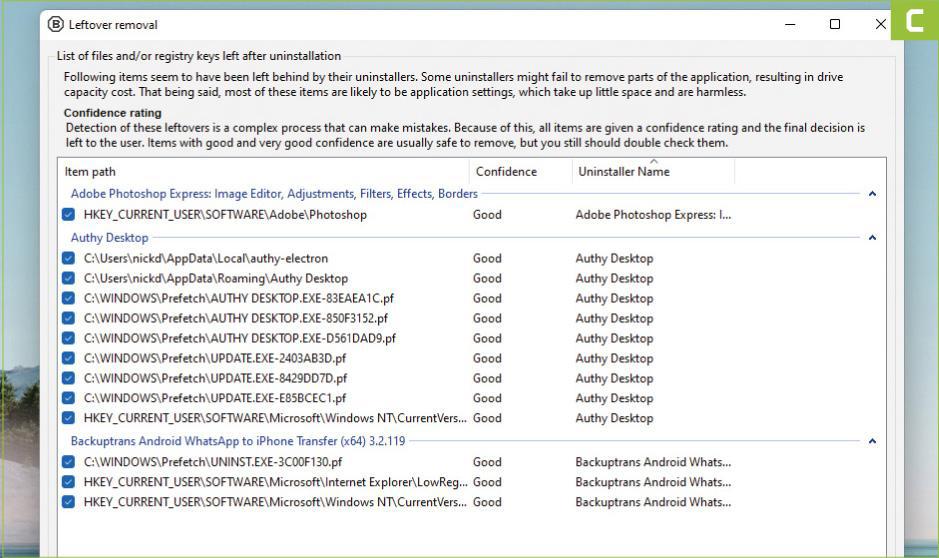
Task: Uncheck the Backuptrans Windows NT registry key
Action: [x=68, y=502]
